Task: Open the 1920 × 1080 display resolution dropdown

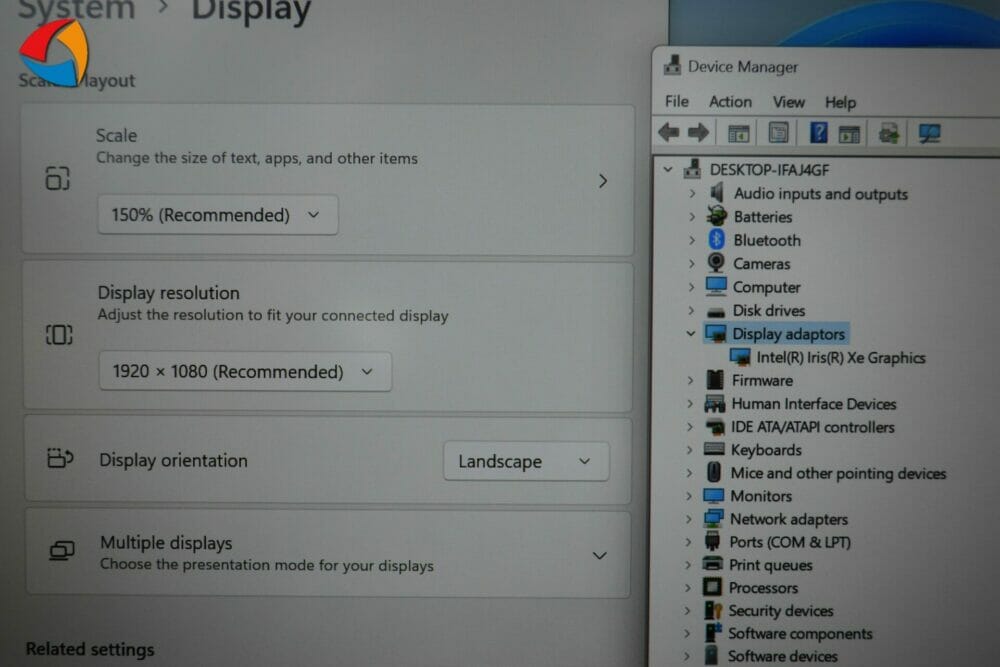Action: pyautogui.click(x=246, y=371)
